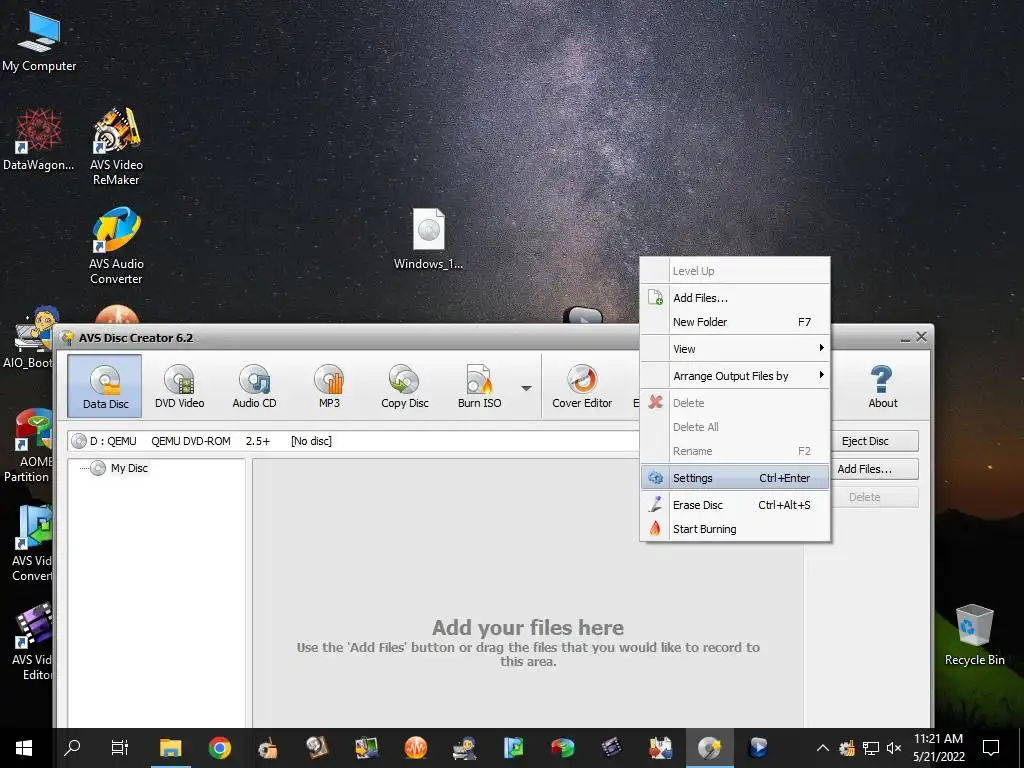Click the Settings gear icon in menu
This screenshot has height=768, width=1024.
(x=655, y=478)
